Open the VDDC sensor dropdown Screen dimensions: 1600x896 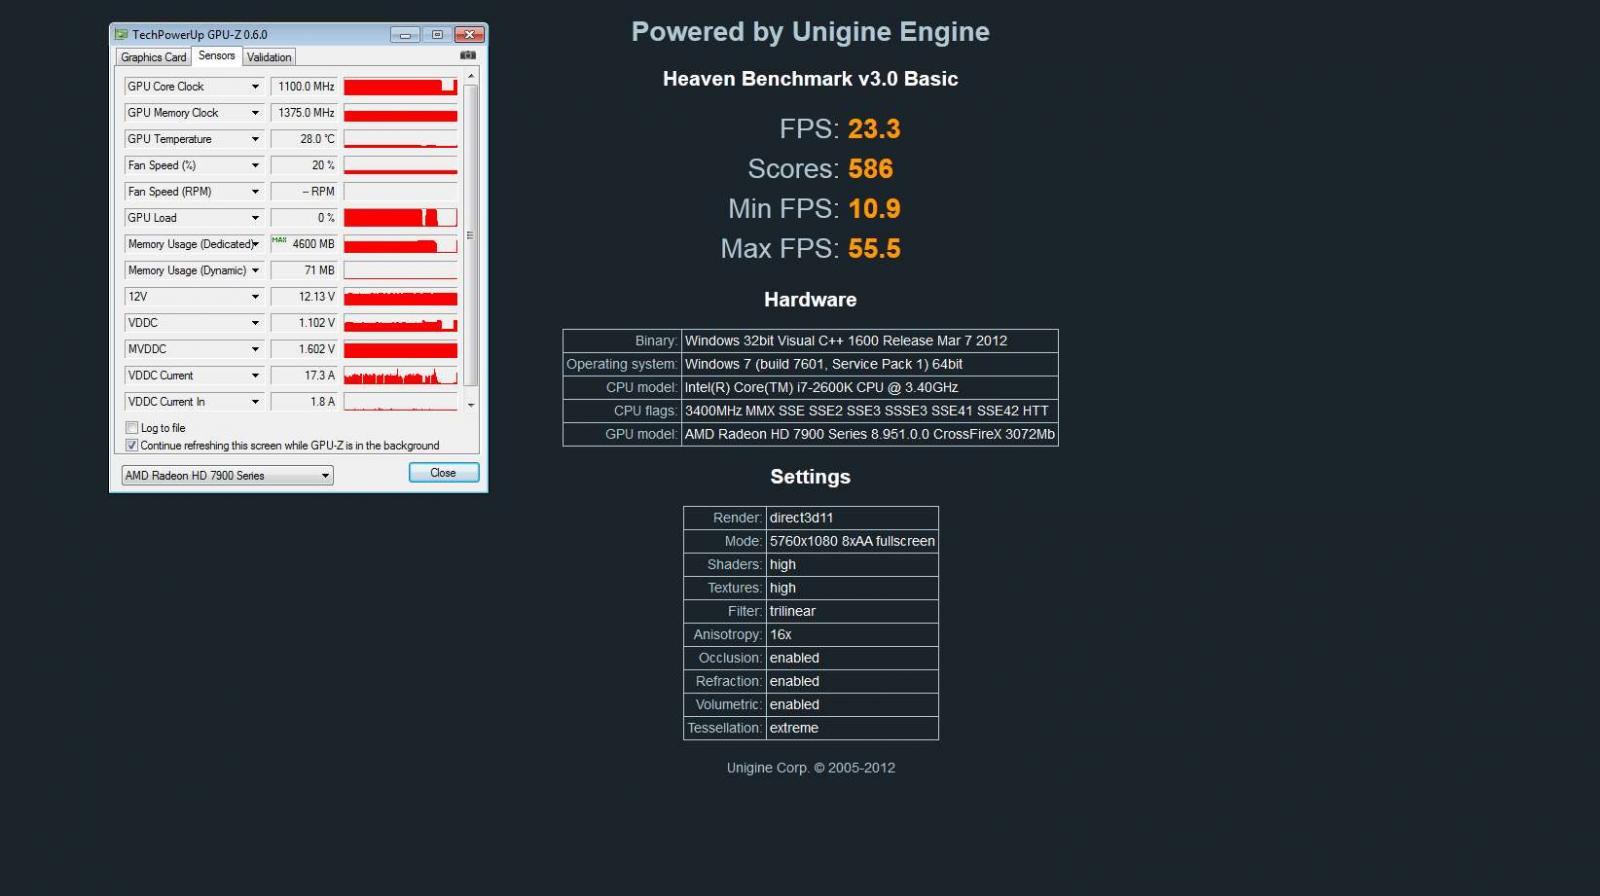point(255,323)
